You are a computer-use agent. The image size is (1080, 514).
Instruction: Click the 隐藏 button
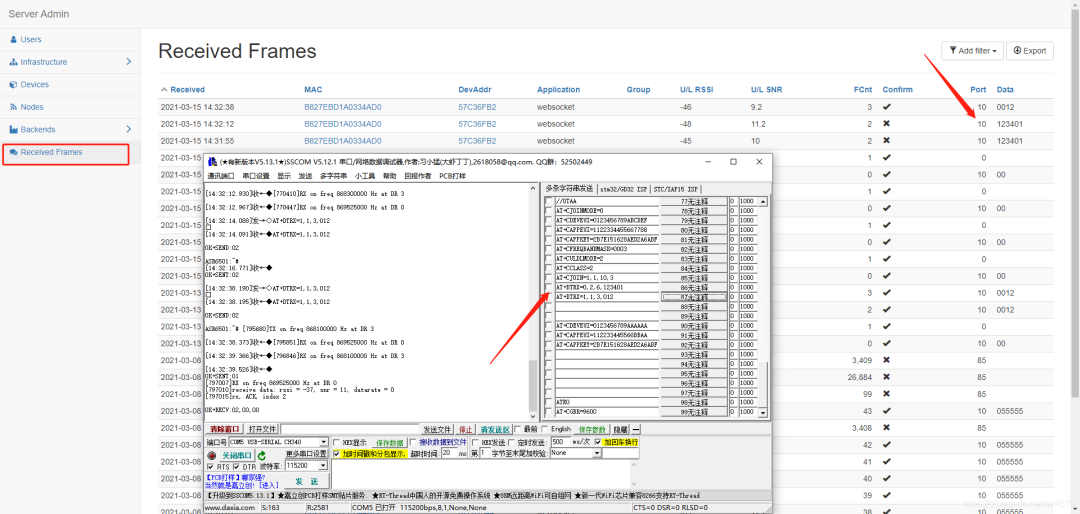tap(621, 429)
